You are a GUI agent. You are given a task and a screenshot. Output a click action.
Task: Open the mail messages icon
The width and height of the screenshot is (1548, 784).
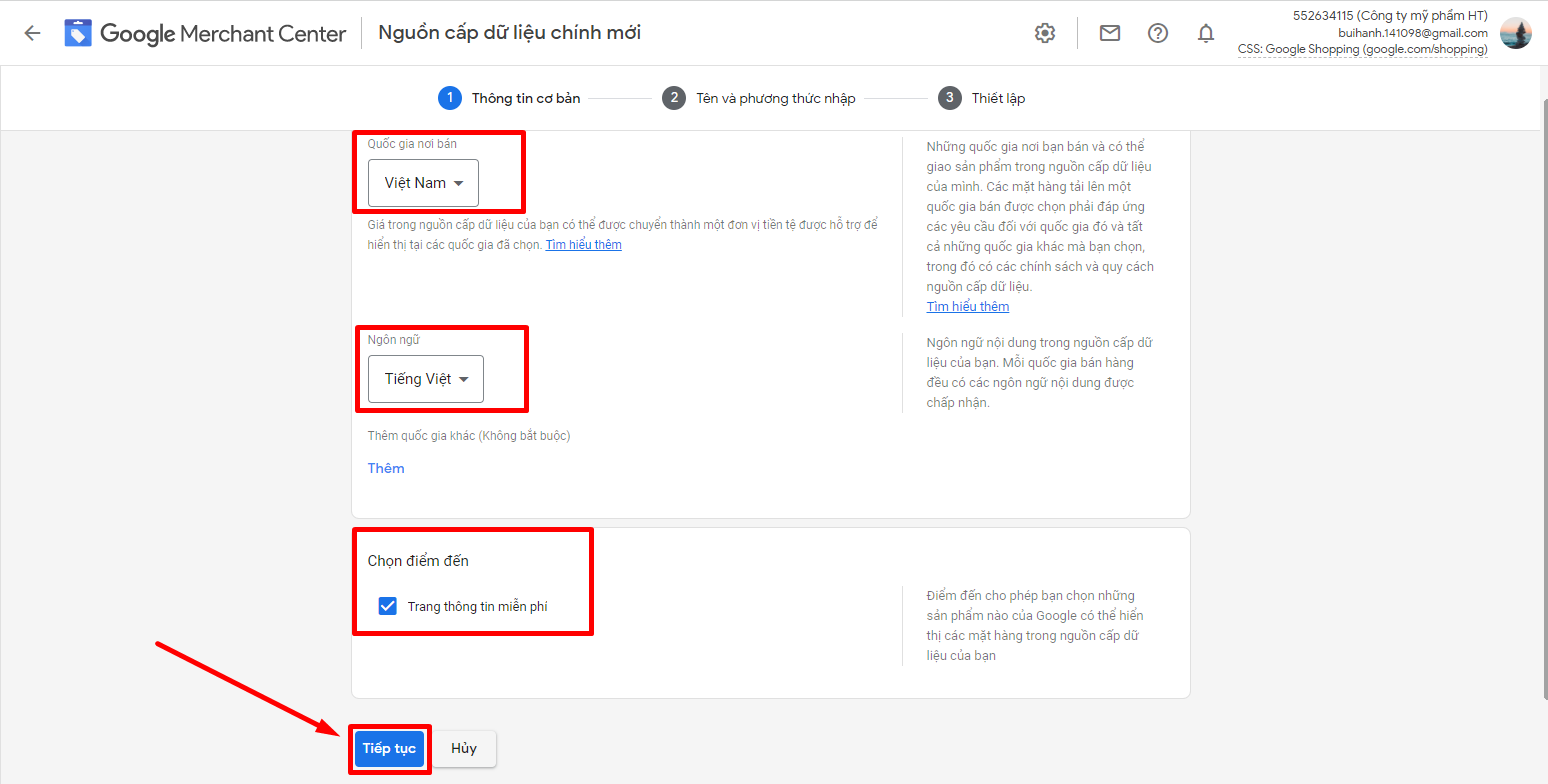coord(1110,33)
